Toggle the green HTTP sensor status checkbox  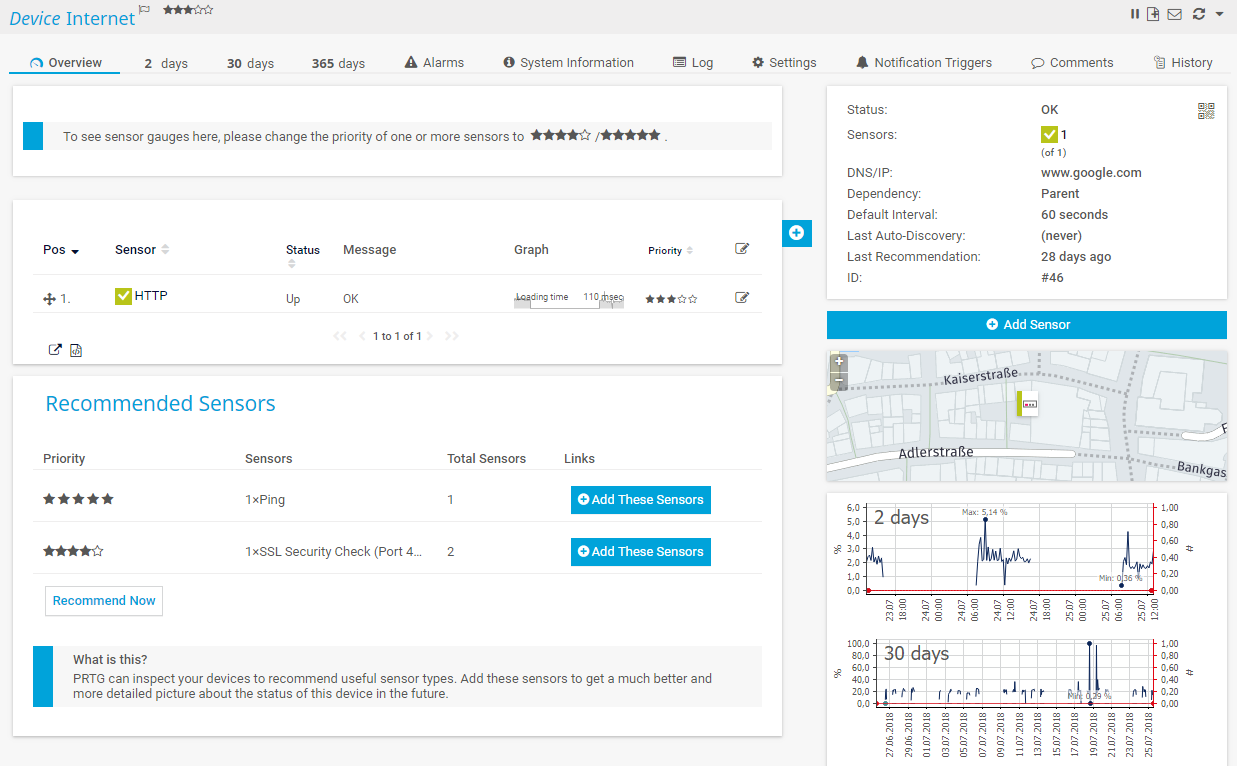coord(123,296)
